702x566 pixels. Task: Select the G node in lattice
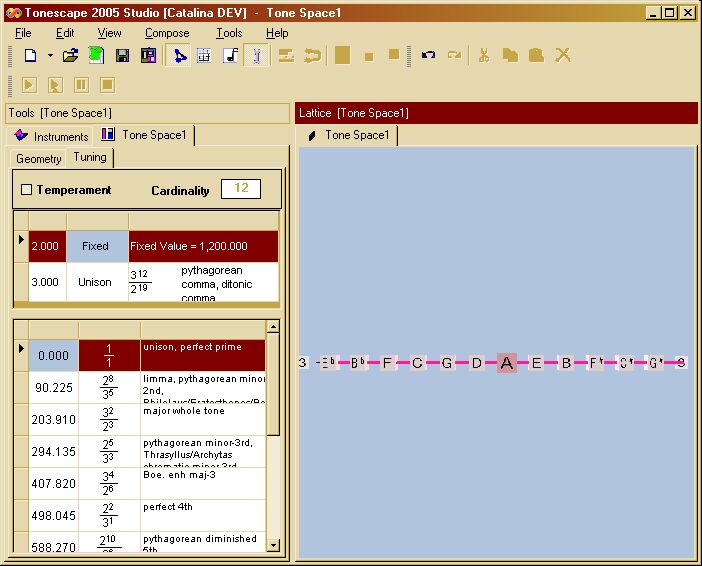click(x=446, y=363)
